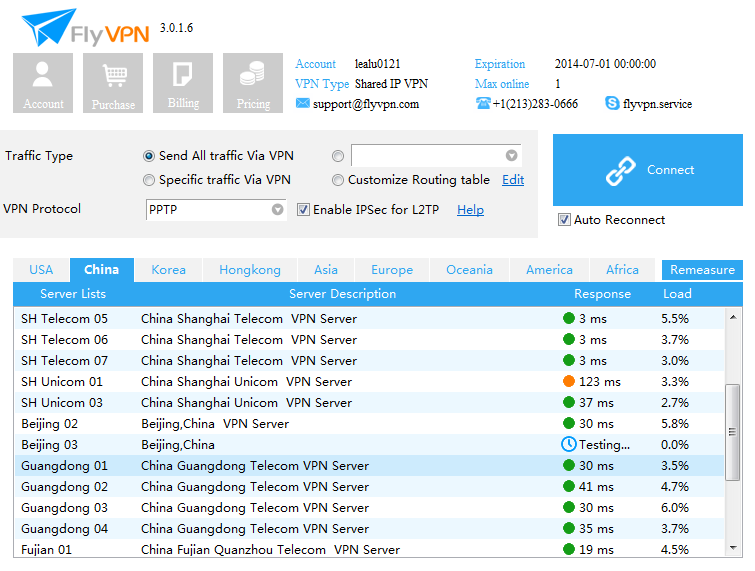
Task: Sort by Server Description column header
Action: (342, 294)
